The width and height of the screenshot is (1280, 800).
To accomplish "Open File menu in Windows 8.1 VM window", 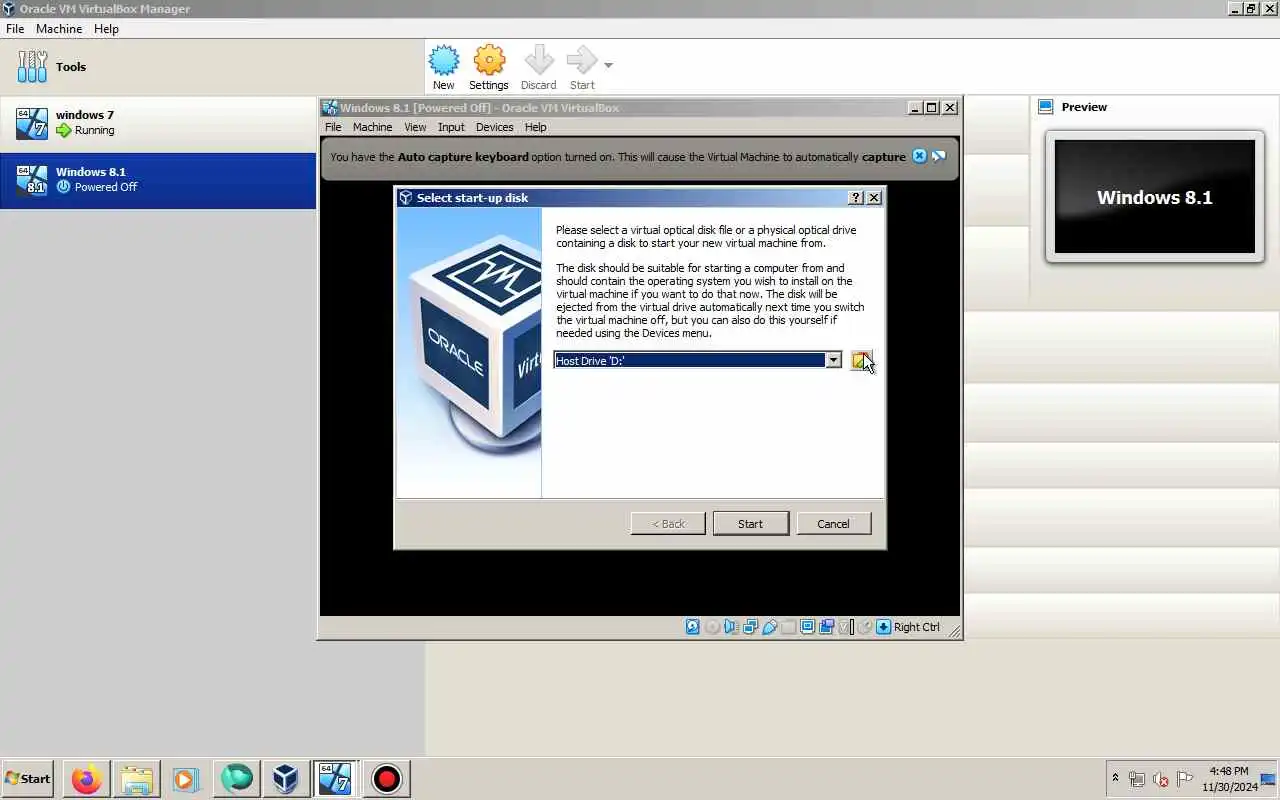I will [x=333, y=127].
